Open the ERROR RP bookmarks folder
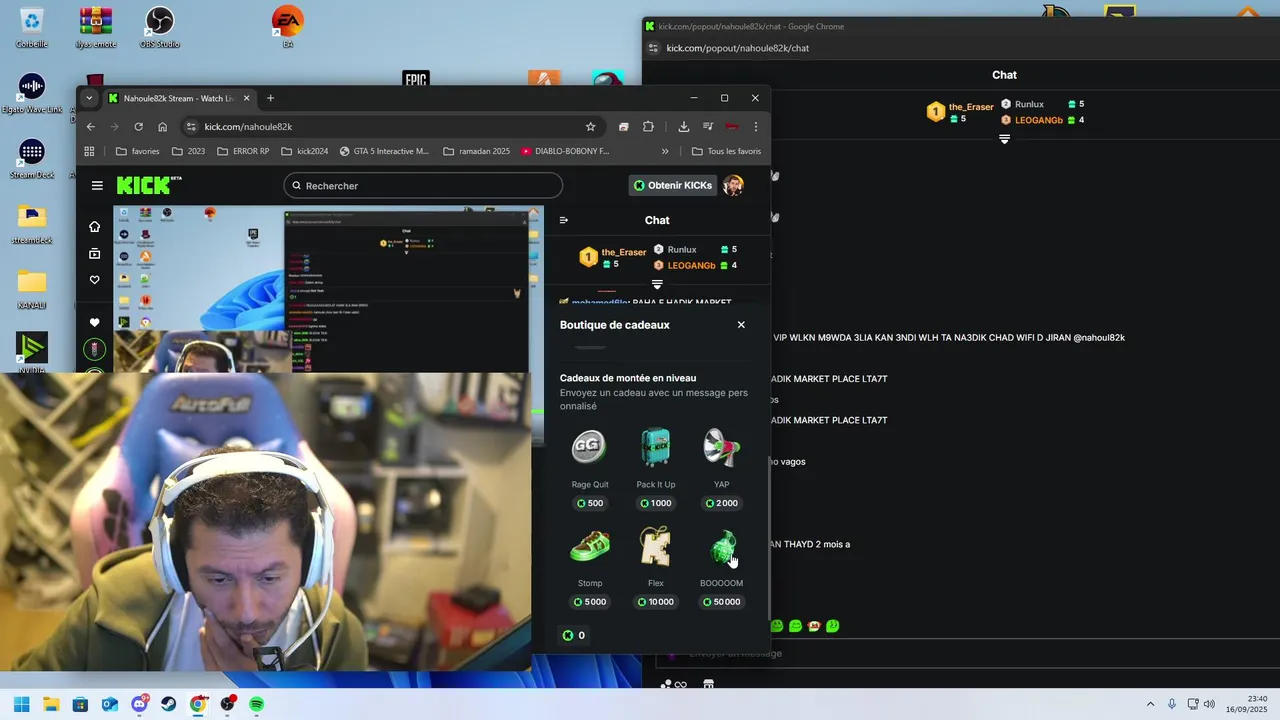 tap(242, 151)
